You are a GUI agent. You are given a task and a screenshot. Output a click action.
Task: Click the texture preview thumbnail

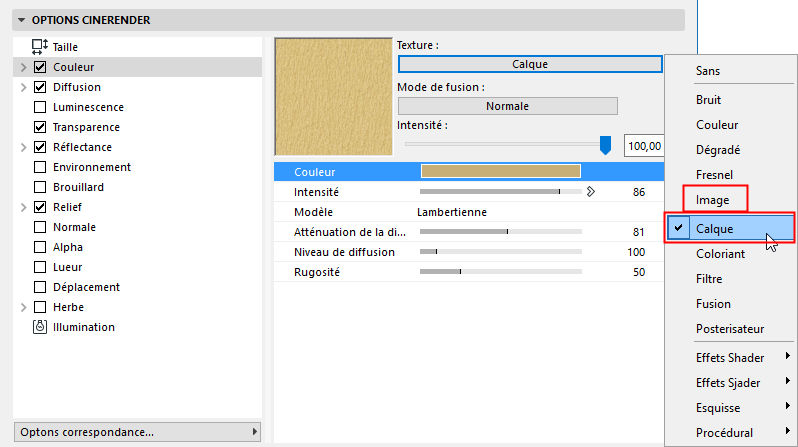point(333,96)
